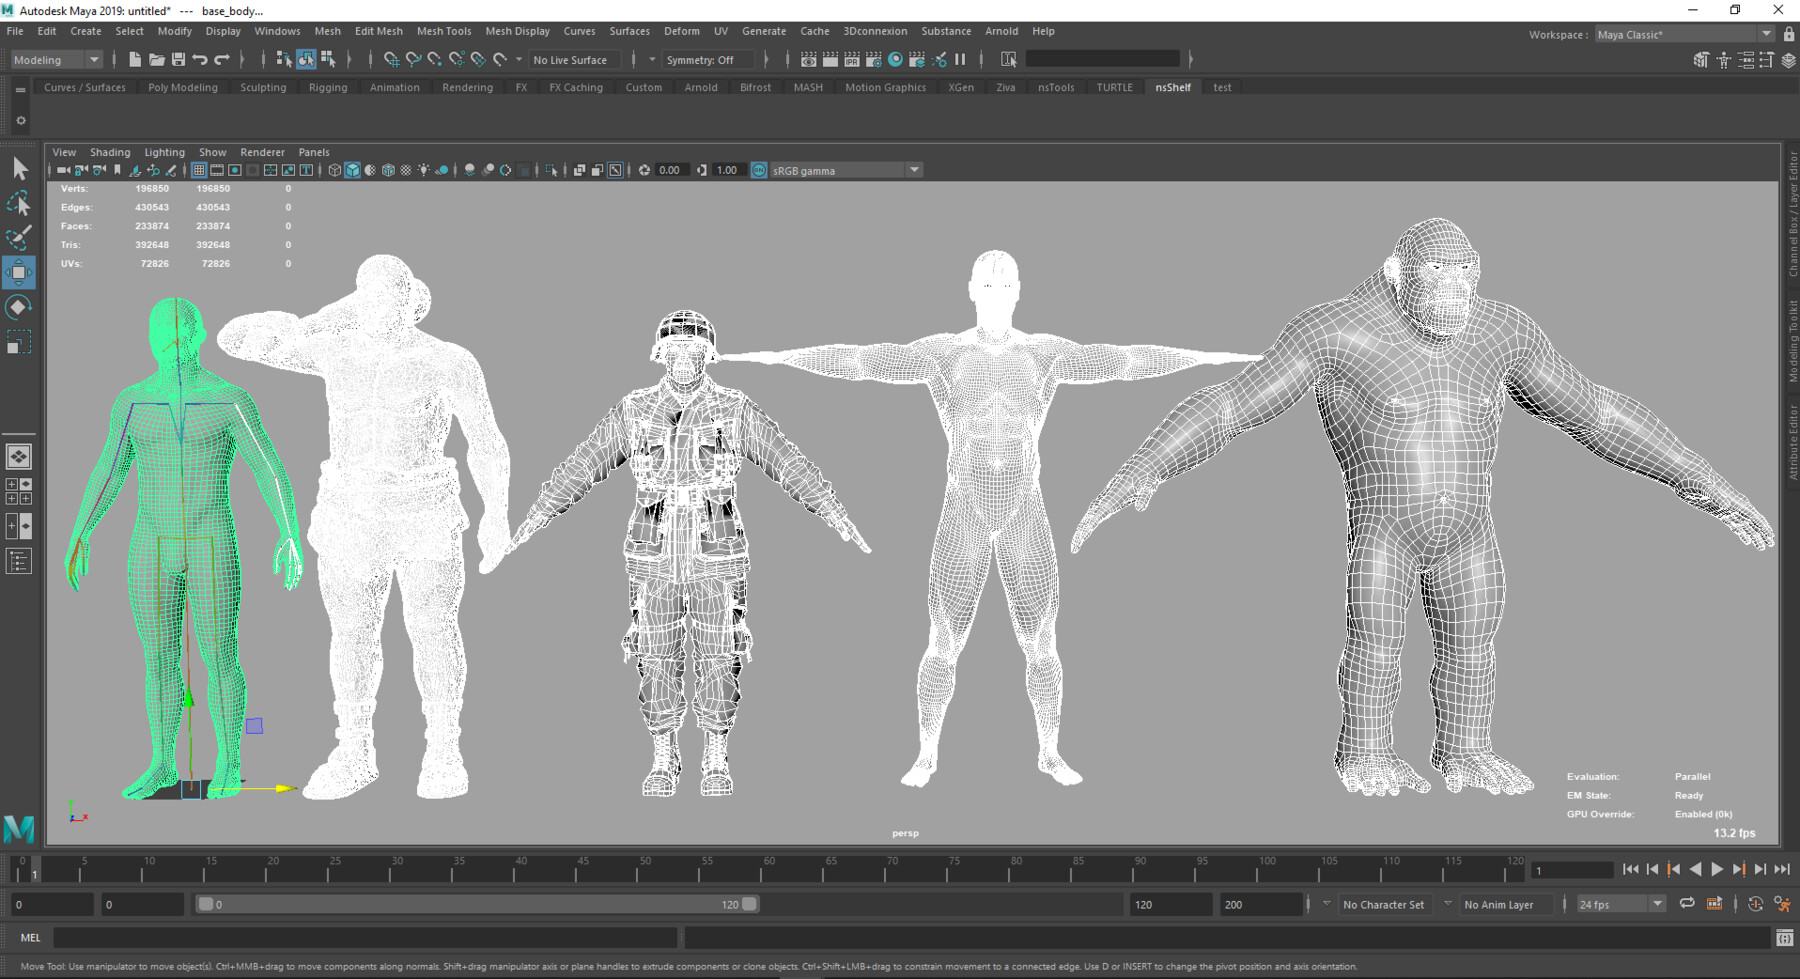
Task: Open the Mesh Tools menu
Action: point(444,31)
